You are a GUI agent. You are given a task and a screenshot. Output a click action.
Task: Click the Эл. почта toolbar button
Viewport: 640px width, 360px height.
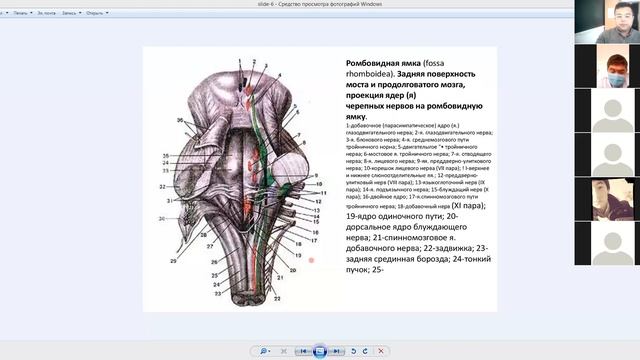47,13
